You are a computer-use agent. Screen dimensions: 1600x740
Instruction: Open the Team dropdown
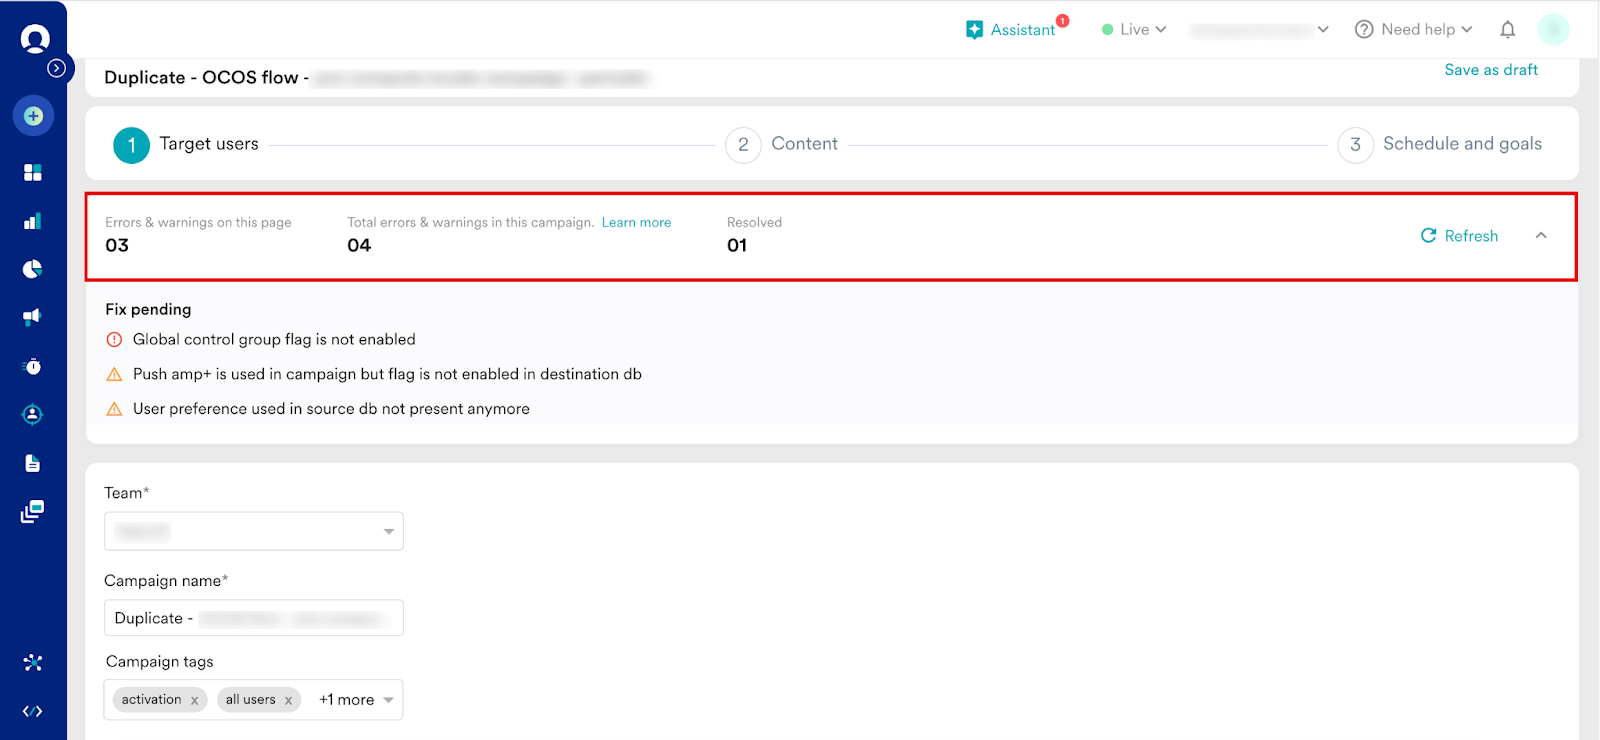point(254,531)
